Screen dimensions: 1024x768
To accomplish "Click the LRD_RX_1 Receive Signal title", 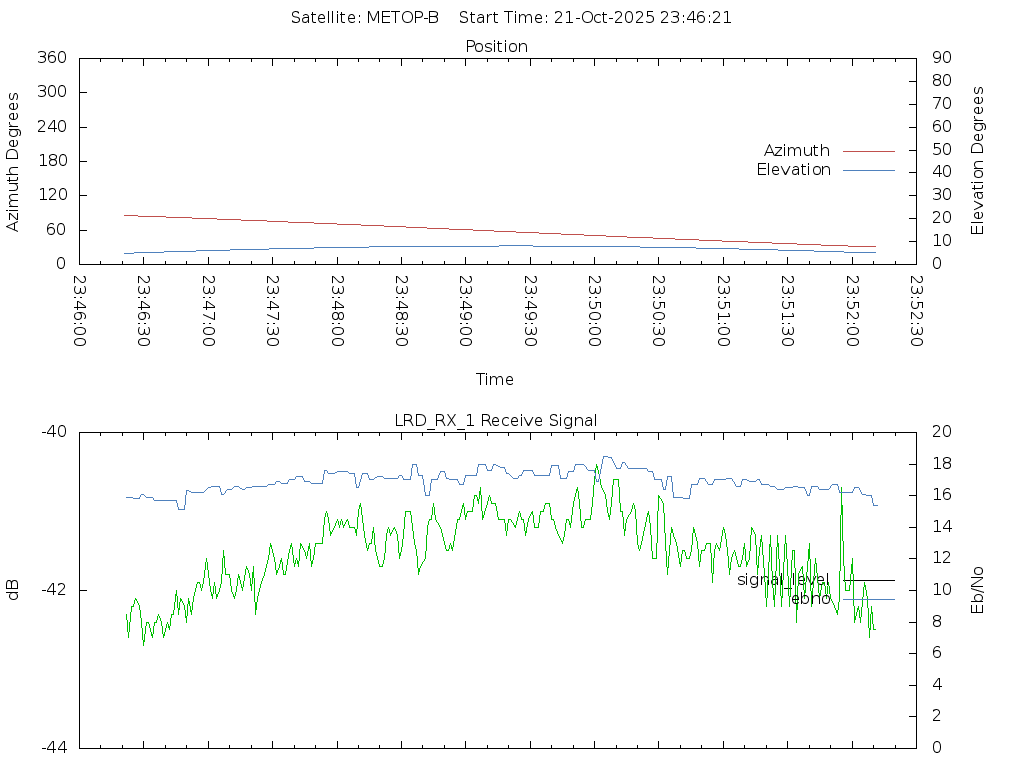I will point(496,420).
